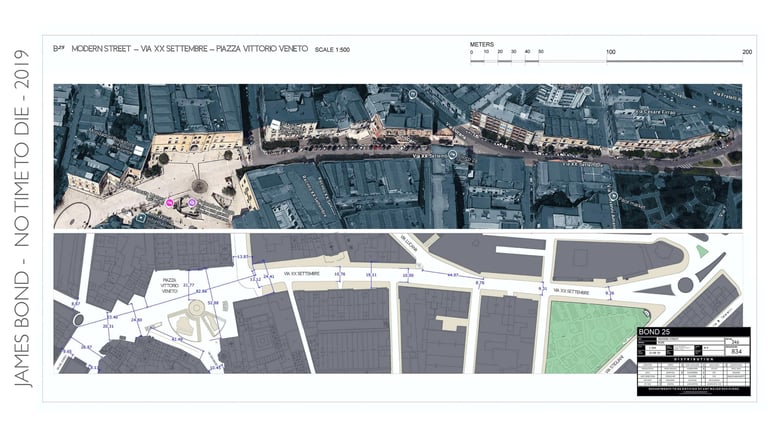Click the 8.67 dimension at far left
This screenshot has width=768, height=436.
[75, 304]
